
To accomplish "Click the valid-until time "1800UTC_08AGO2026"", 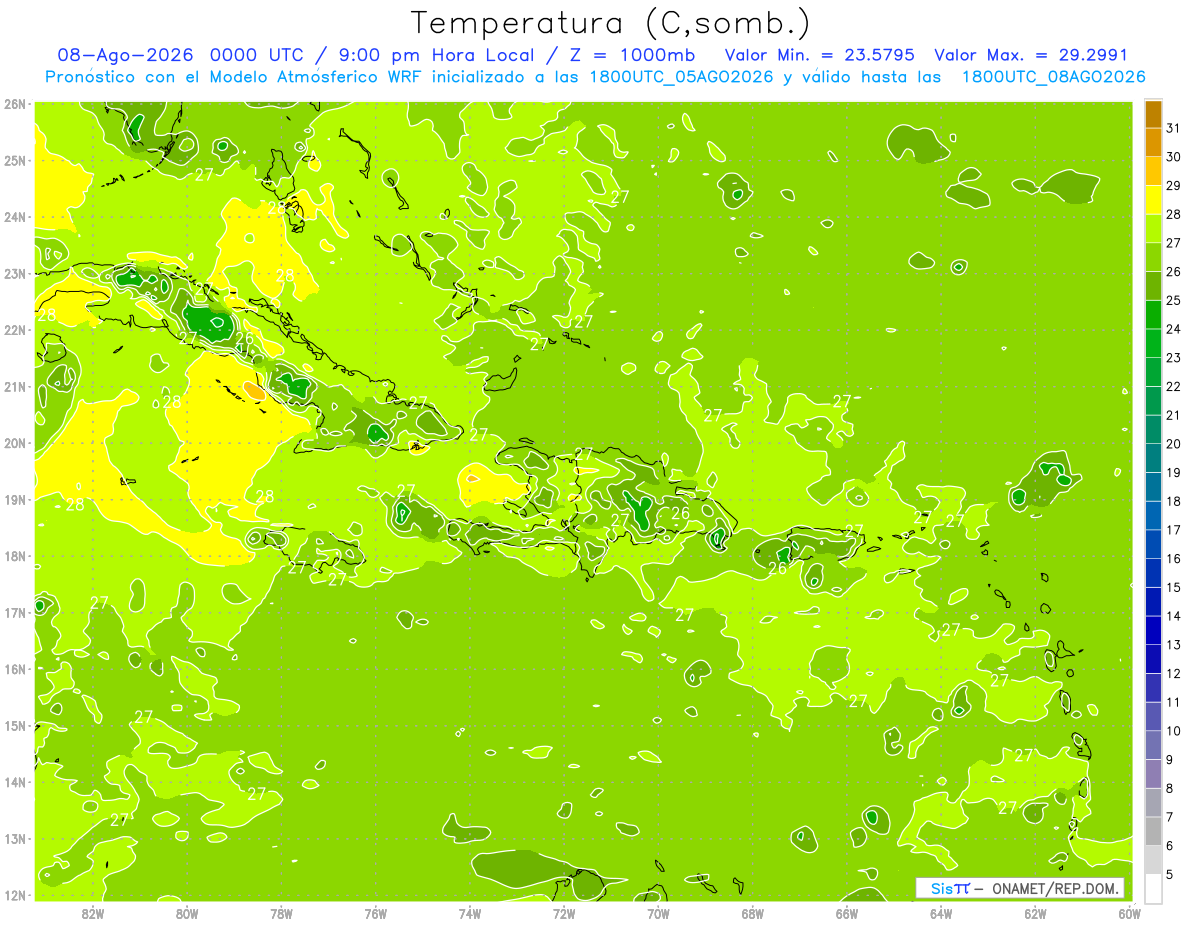I will [x=1053, y=77].
